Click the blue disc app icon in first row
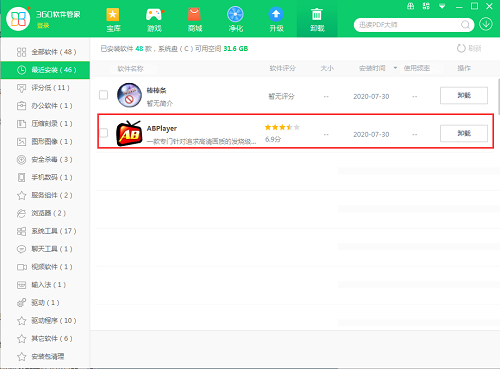 click(x=129, y=95)
